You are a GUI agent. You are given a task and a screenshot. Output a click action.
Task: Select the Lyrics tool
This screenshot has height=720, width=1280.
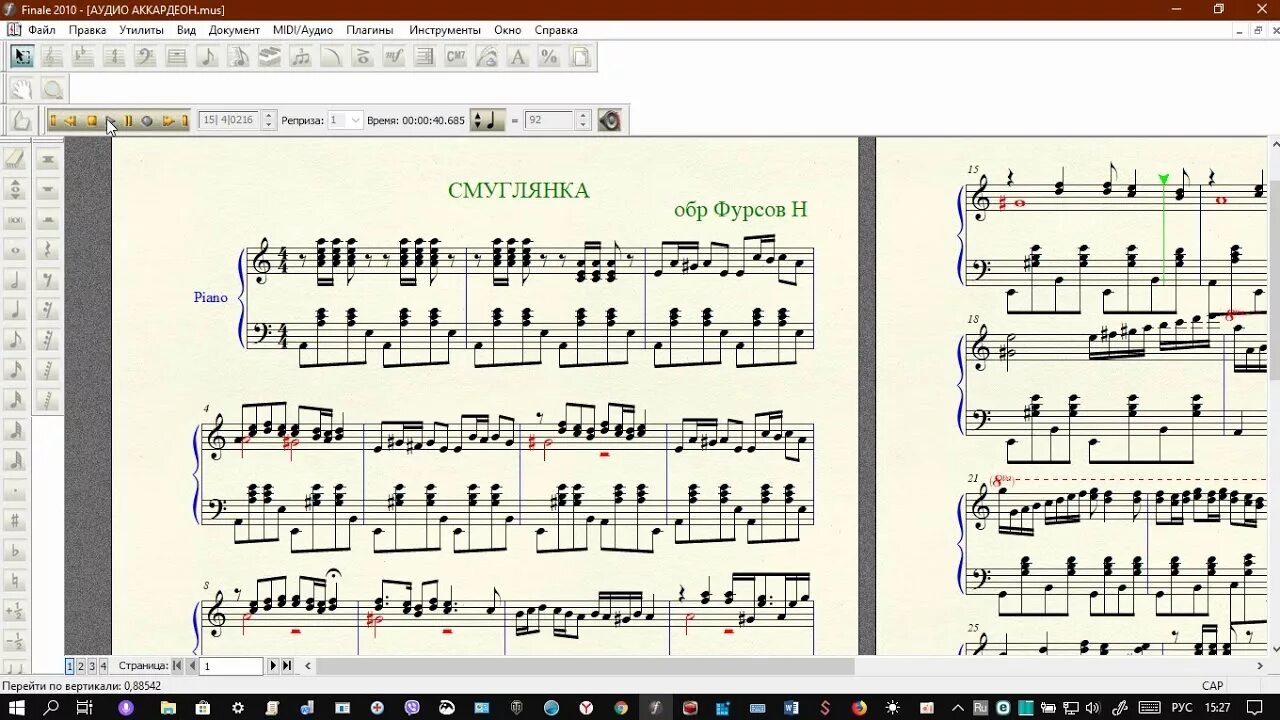(486, 57)
